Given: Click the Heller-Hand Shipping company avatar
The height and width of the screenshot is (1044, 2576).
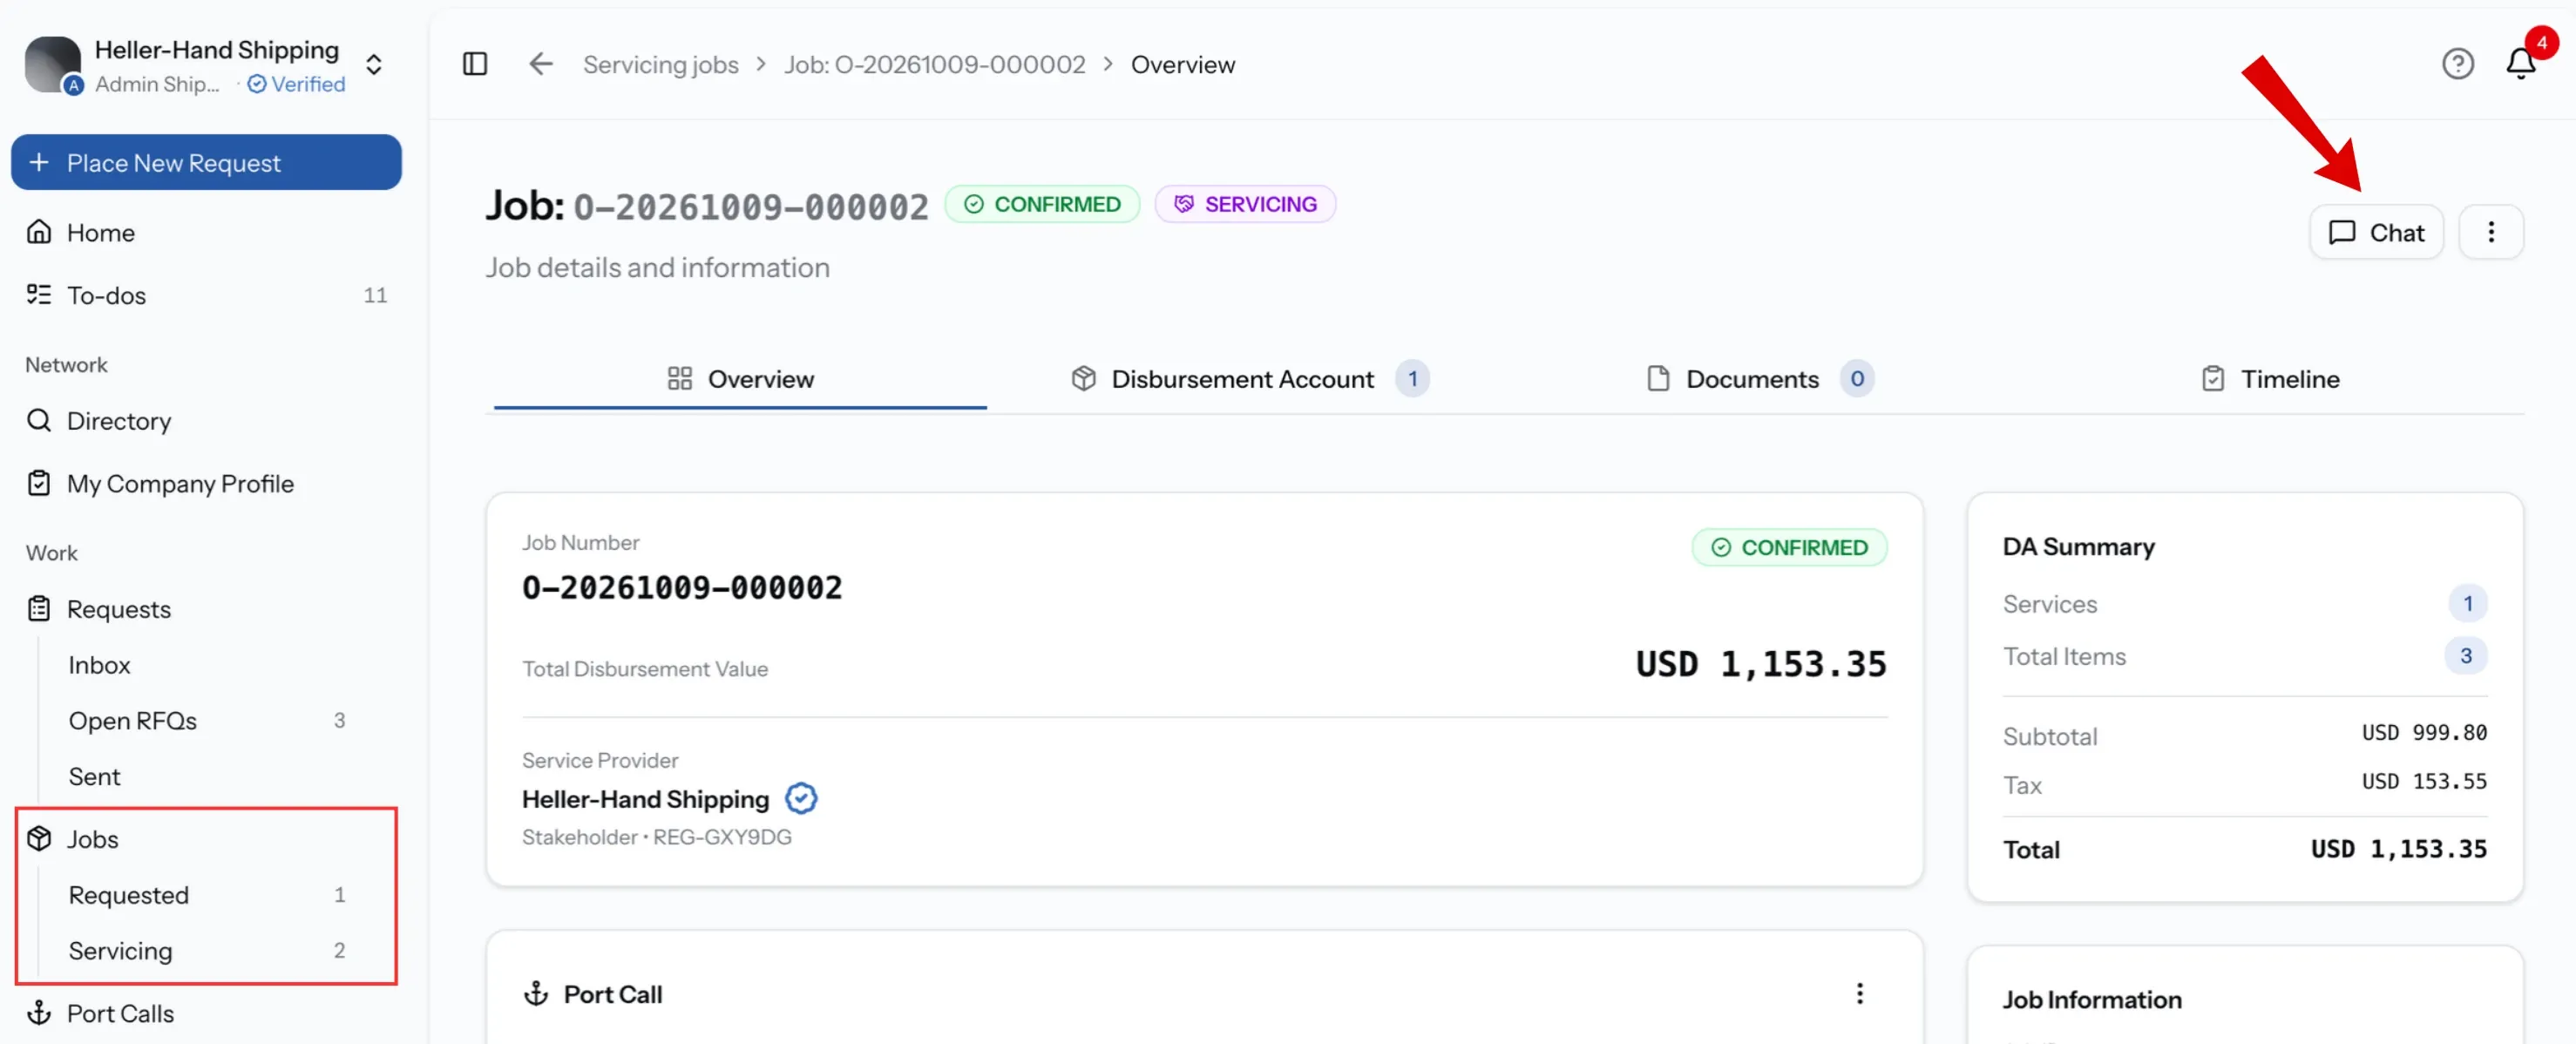Looking at the screenshot, I should [52, 65].
